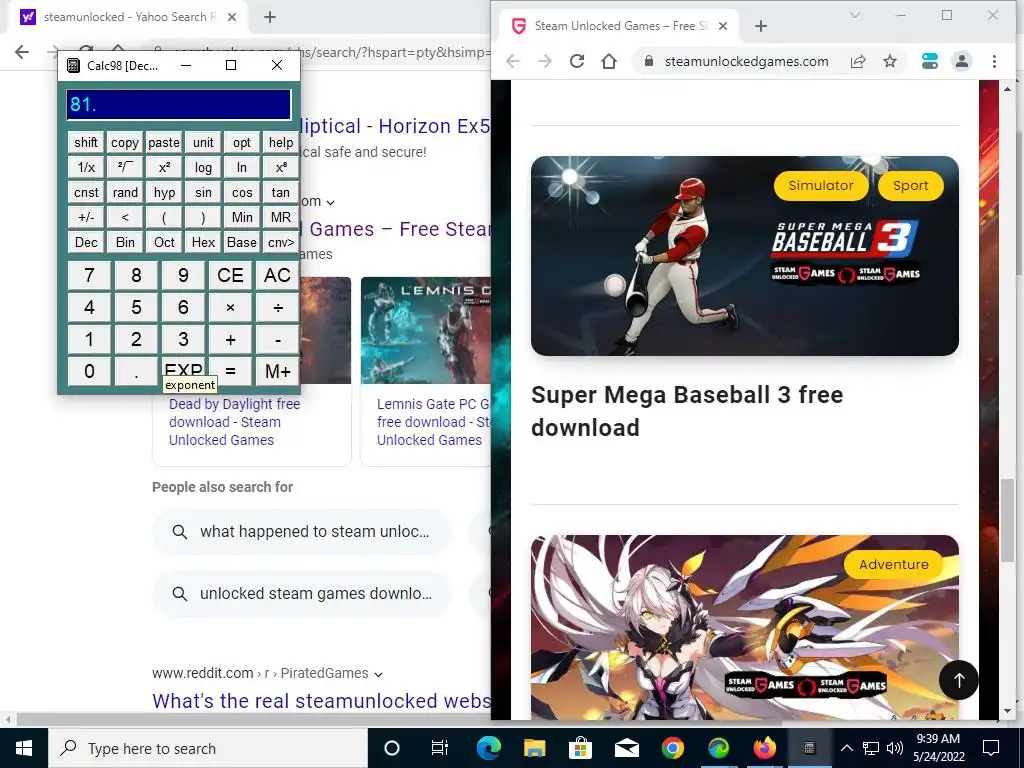Expand dropdown next to Yahoo result domain

pyautogui.click(x=330, y=202)
